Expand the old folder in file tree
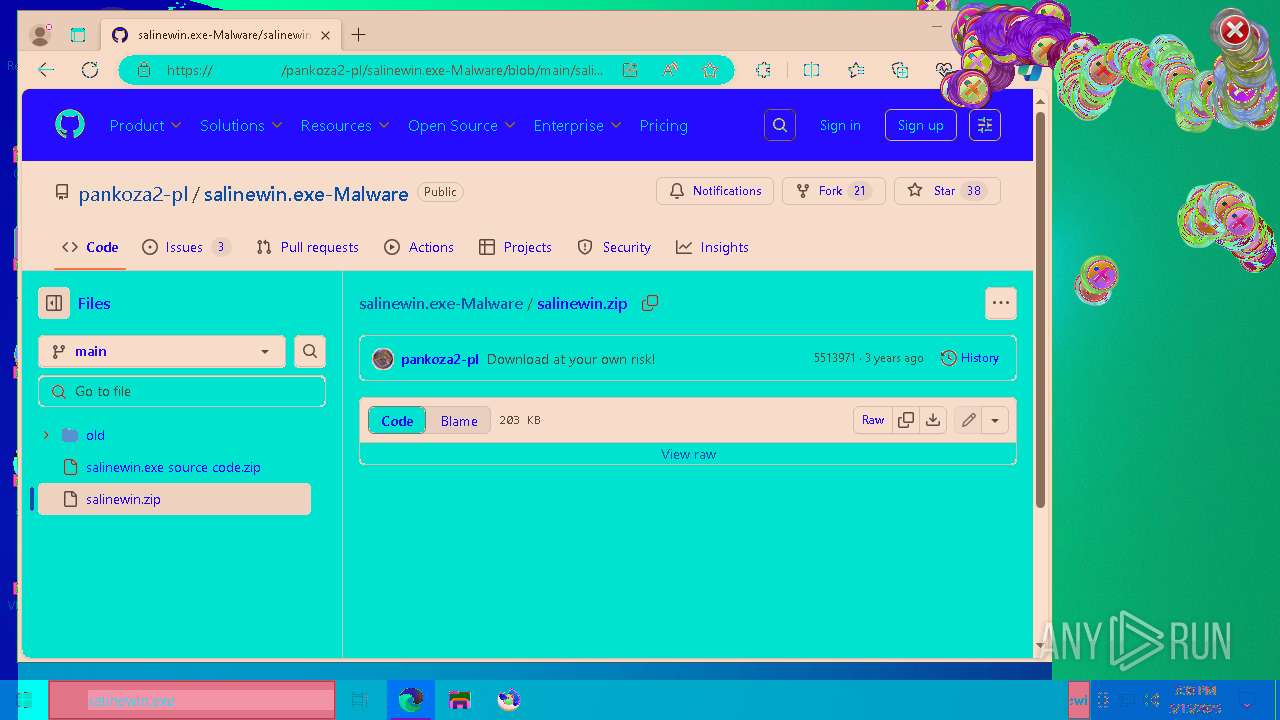This screenshot has height=720, width=1280. tap(46, 435)
